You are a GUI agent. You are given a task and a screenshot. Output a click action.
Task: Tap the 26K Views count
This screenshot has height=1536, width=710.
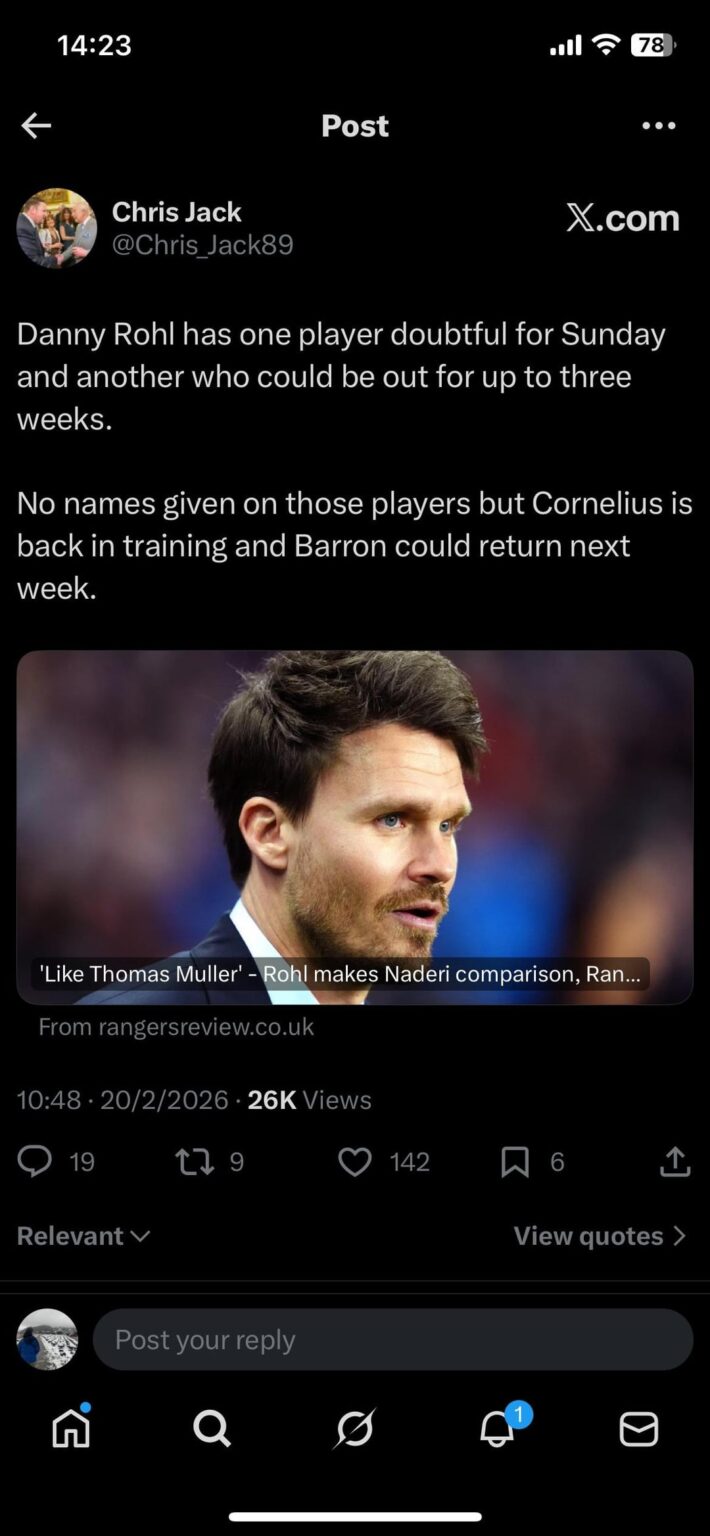pyautogui.click(x=309, y=1100)
